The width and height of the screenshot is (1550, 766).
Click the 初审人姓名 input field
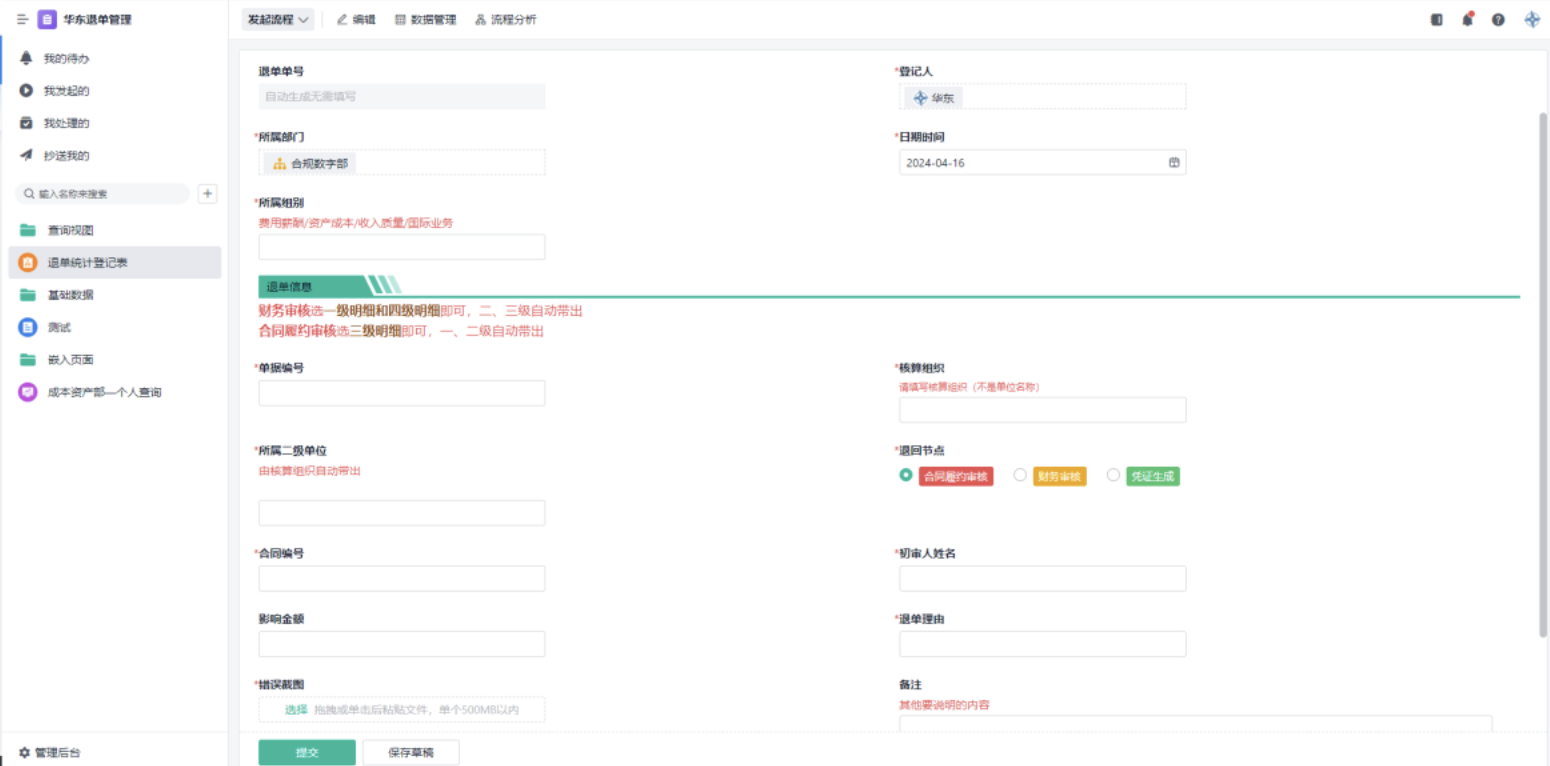tap(1042, 578)
